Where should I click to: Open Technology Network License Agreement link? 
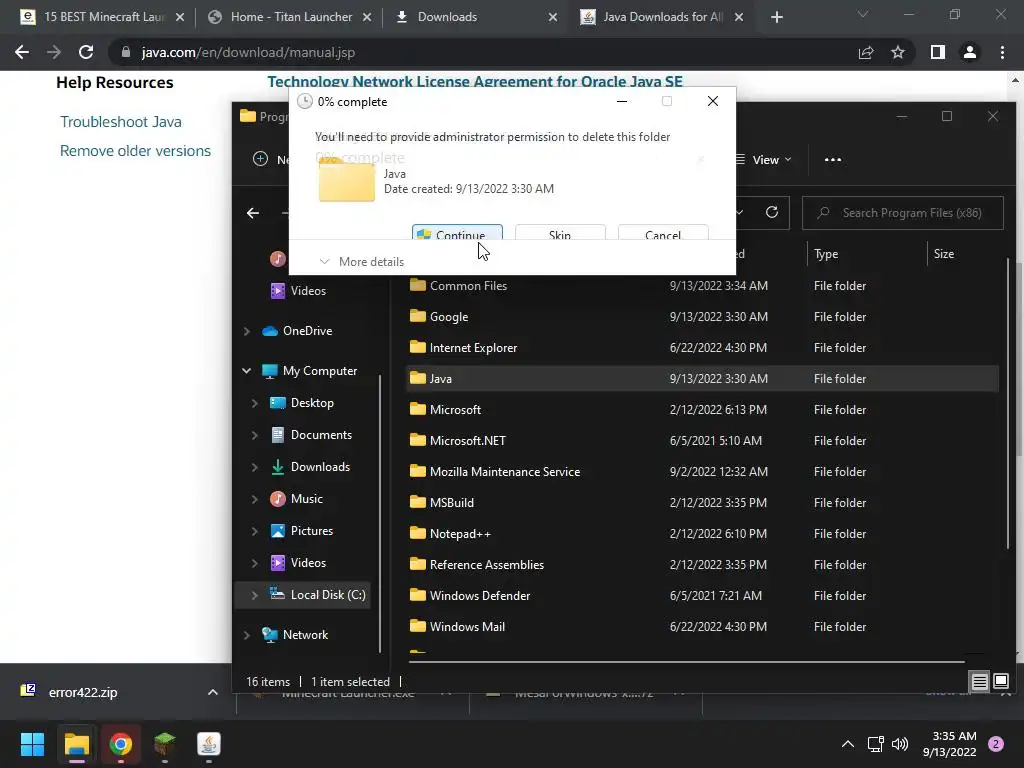click(475, 82)
